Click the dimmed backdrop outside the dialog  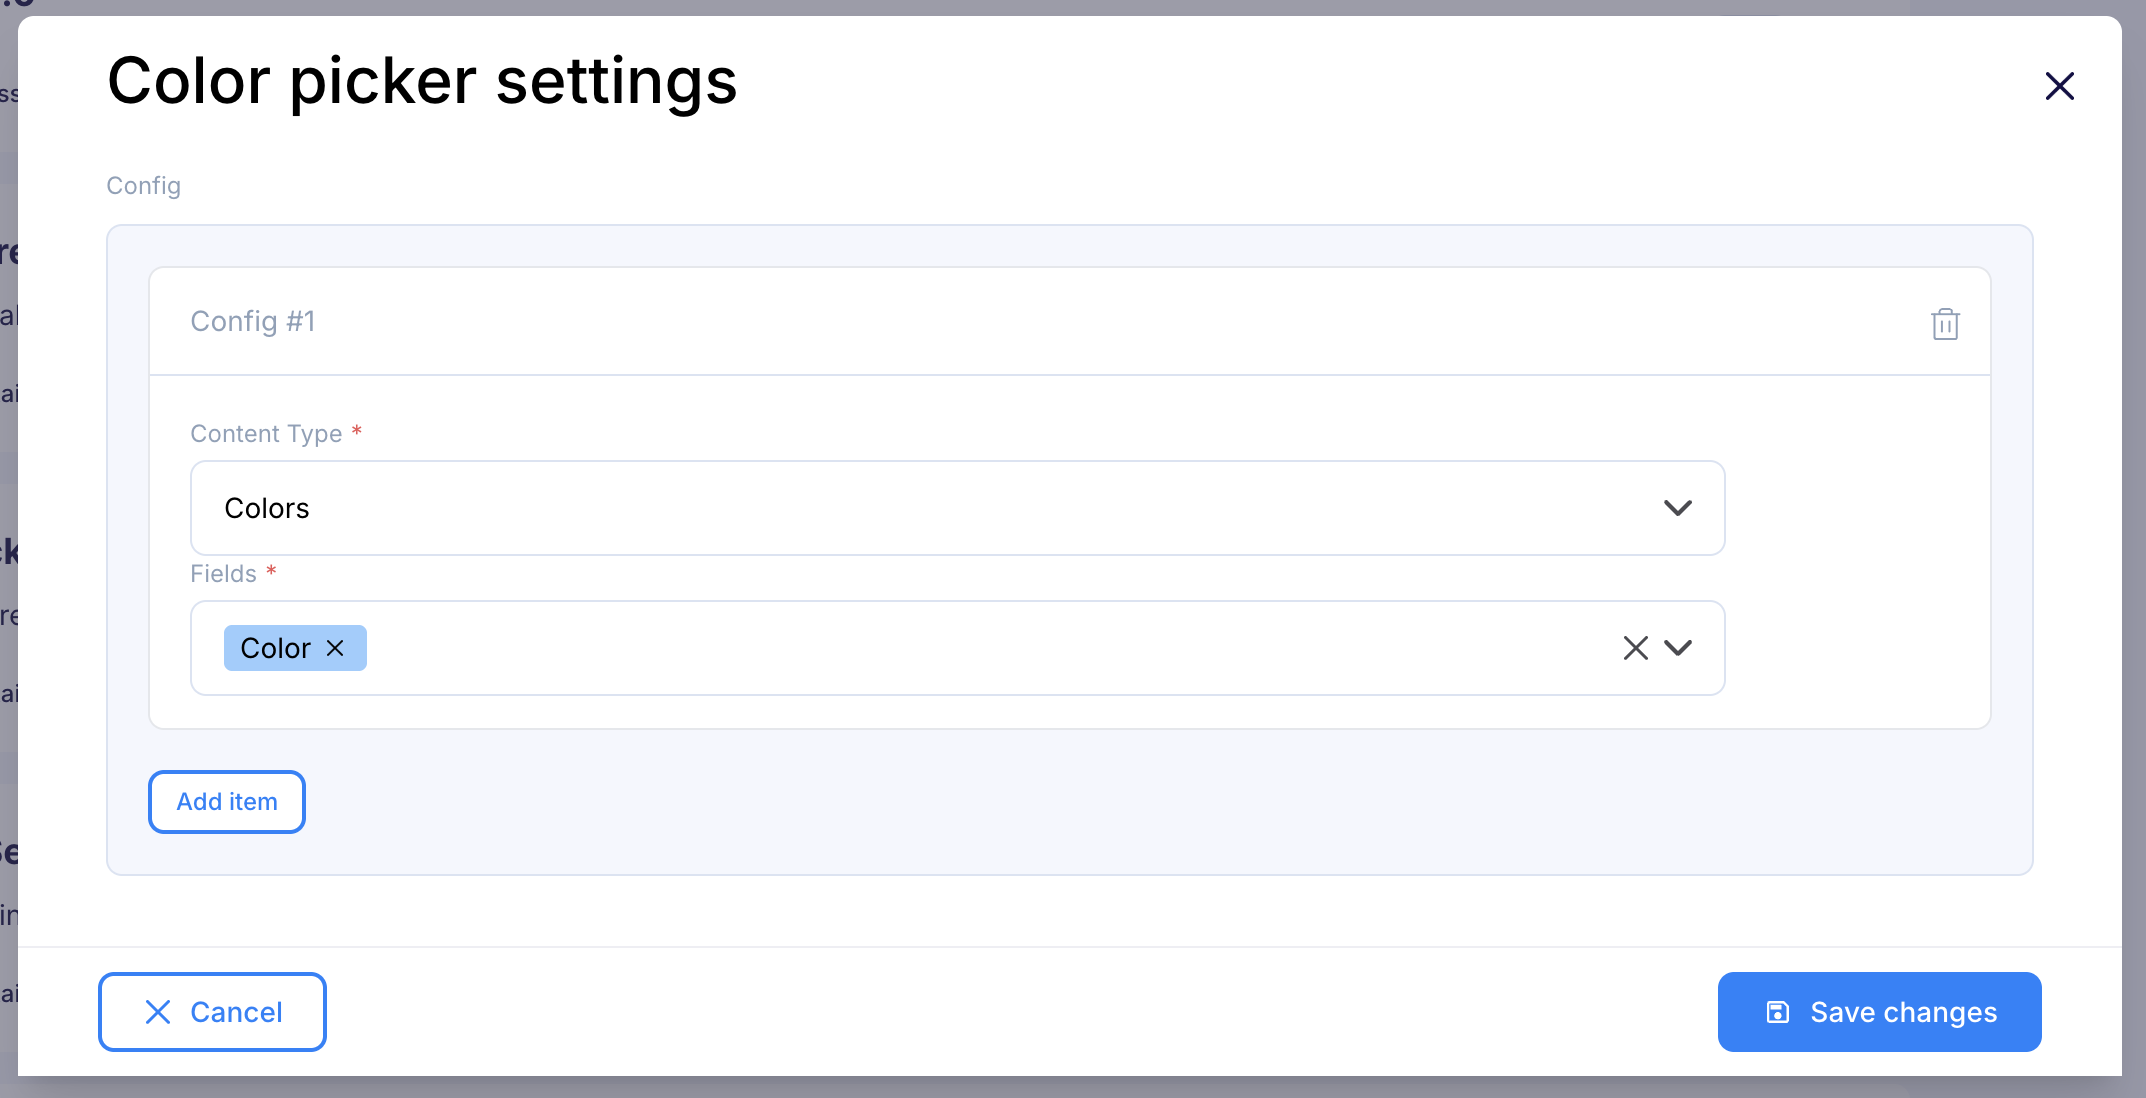click(8, 500)
